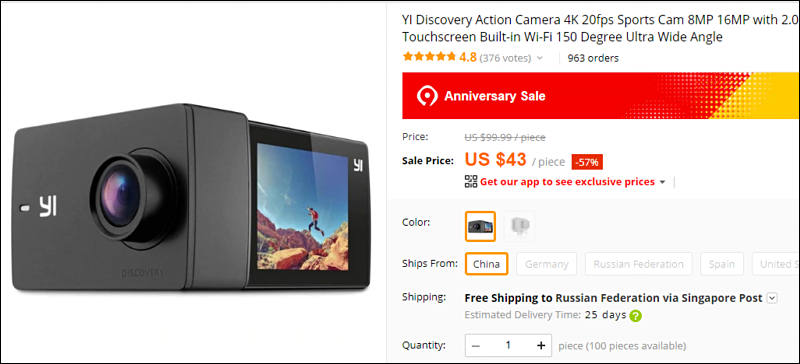
Task: Choose China as the ships-from location
Action: point(486,264)
